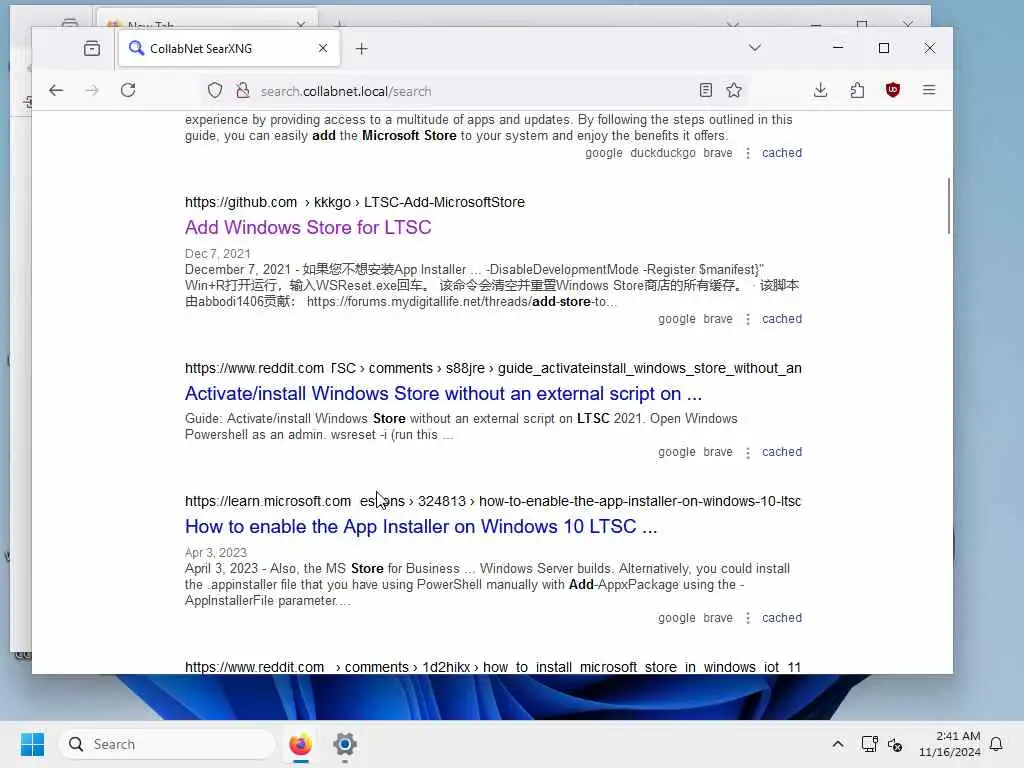This screenshot has width=1024, height=768.
Task: Open the notifications bell icon
Action: pyautogui.click(x=996, y=744)
